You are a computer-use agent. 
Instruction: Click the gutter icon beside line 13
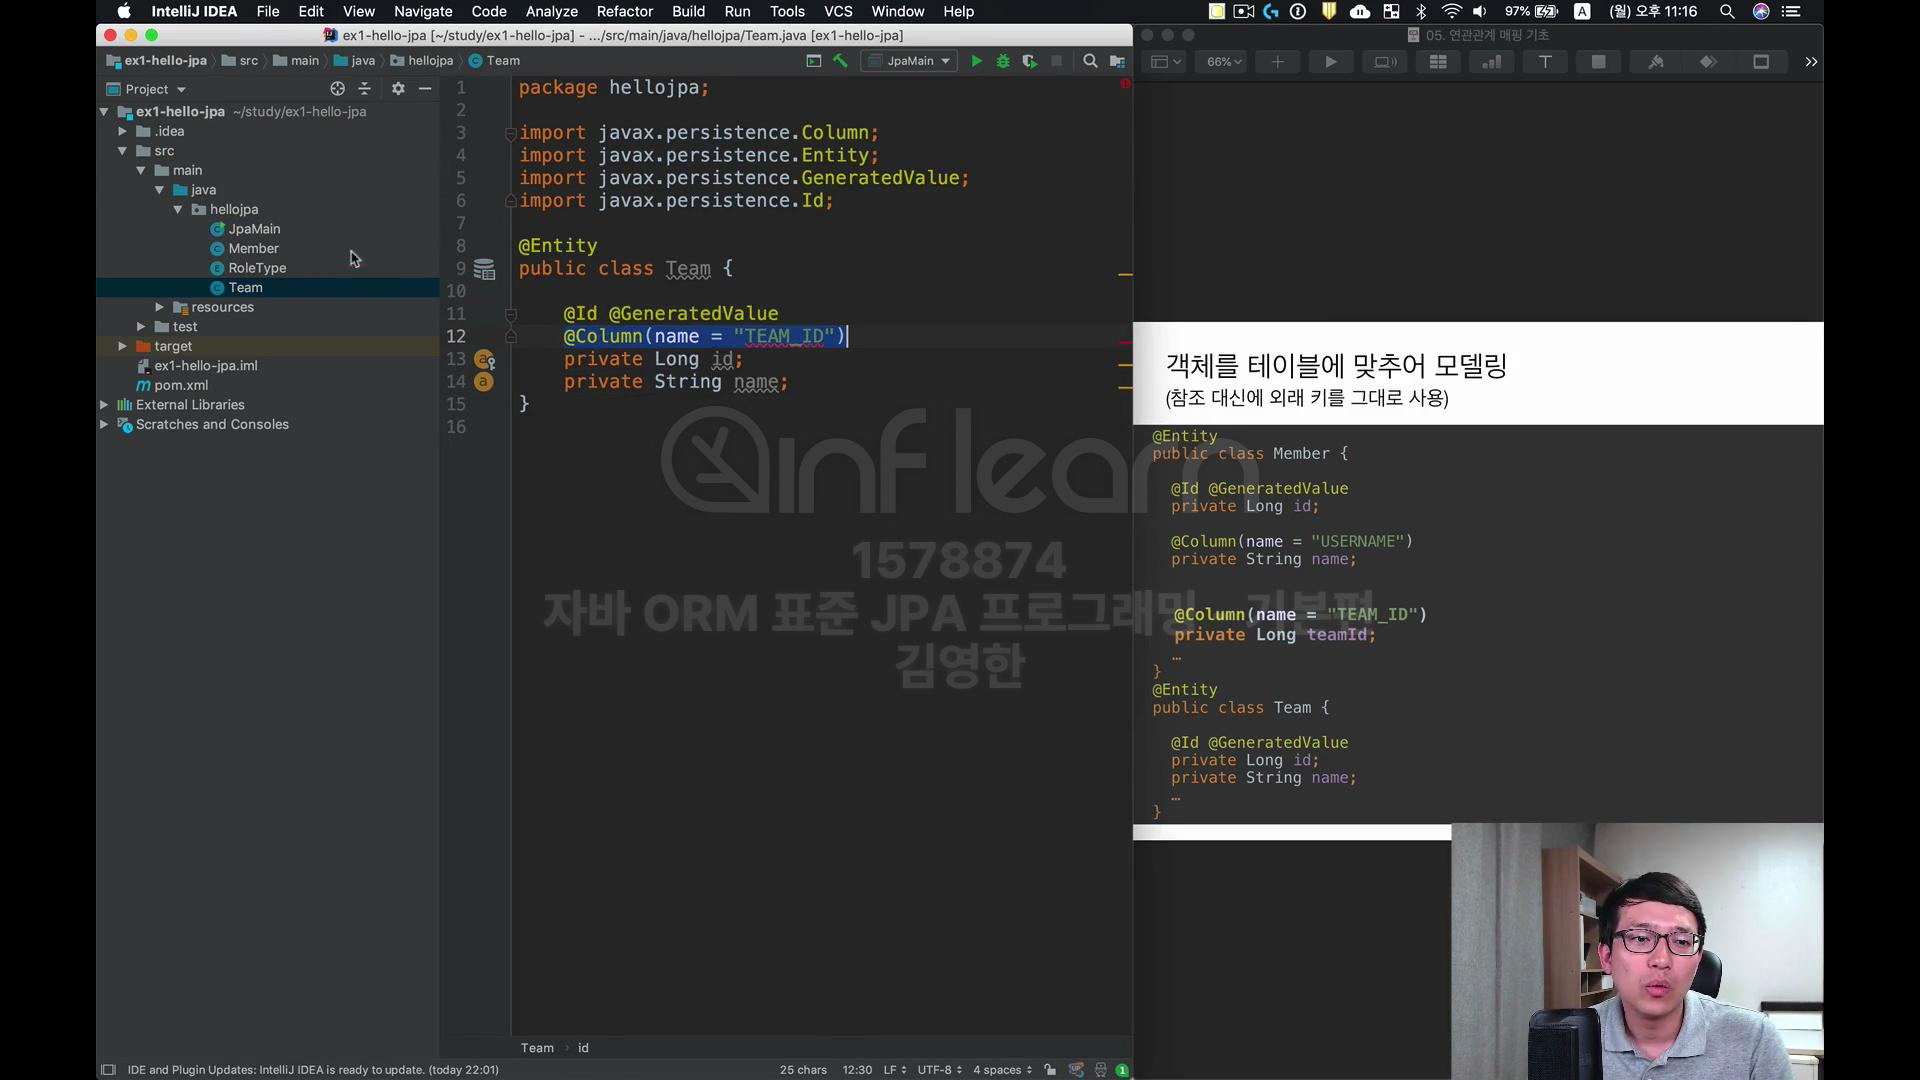click(485, 360)
